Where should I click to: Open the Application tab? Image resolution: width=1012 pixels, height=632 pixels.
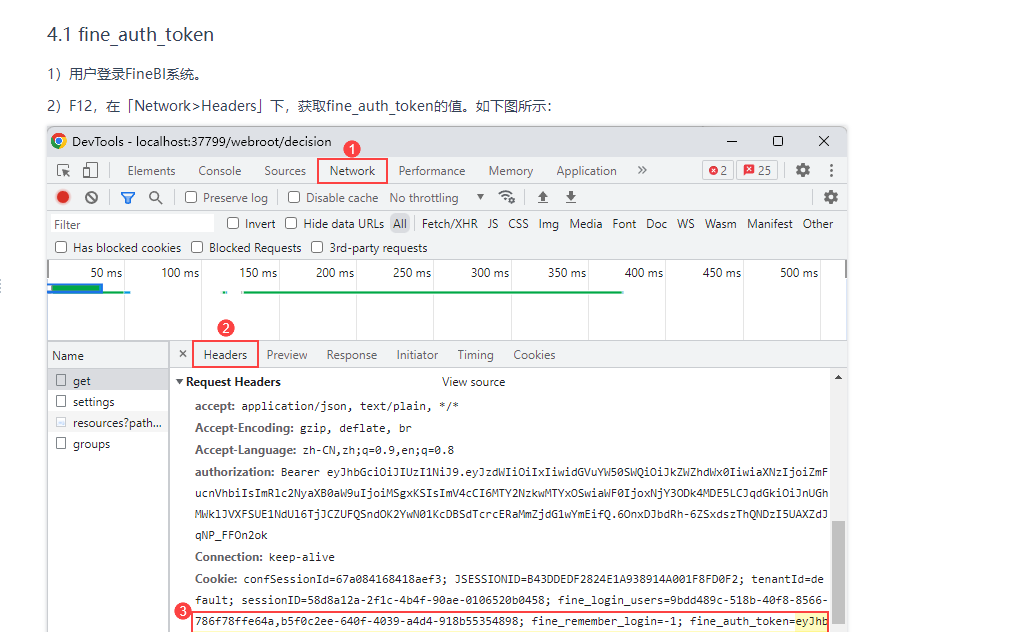(586, 170)
